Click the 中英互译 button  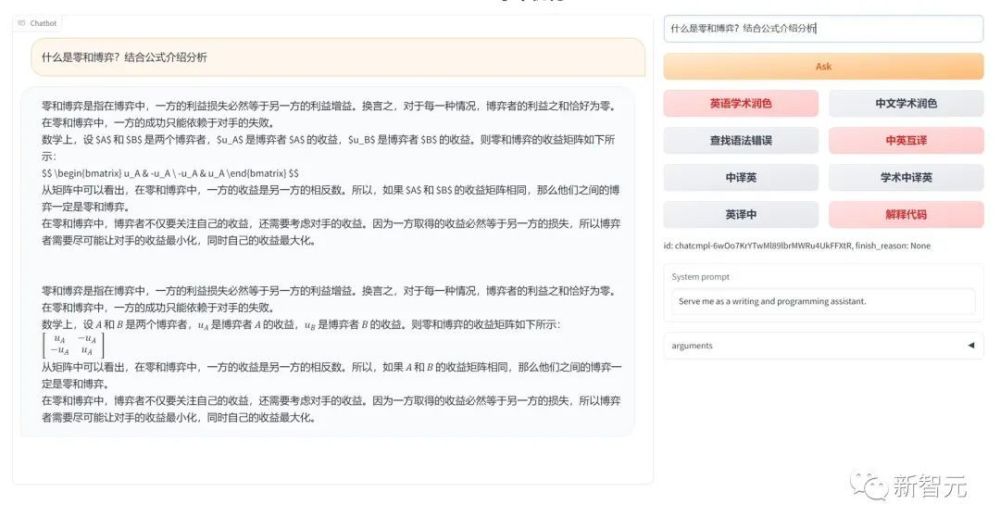(906, 140)
